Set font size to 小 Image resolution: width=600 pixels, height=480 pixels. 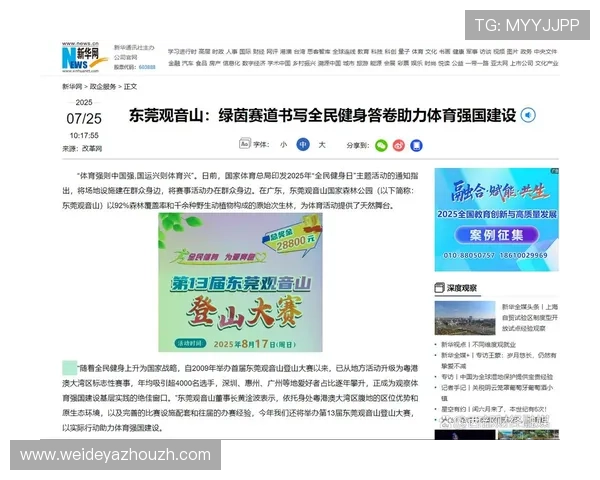[x=283, y=145]
